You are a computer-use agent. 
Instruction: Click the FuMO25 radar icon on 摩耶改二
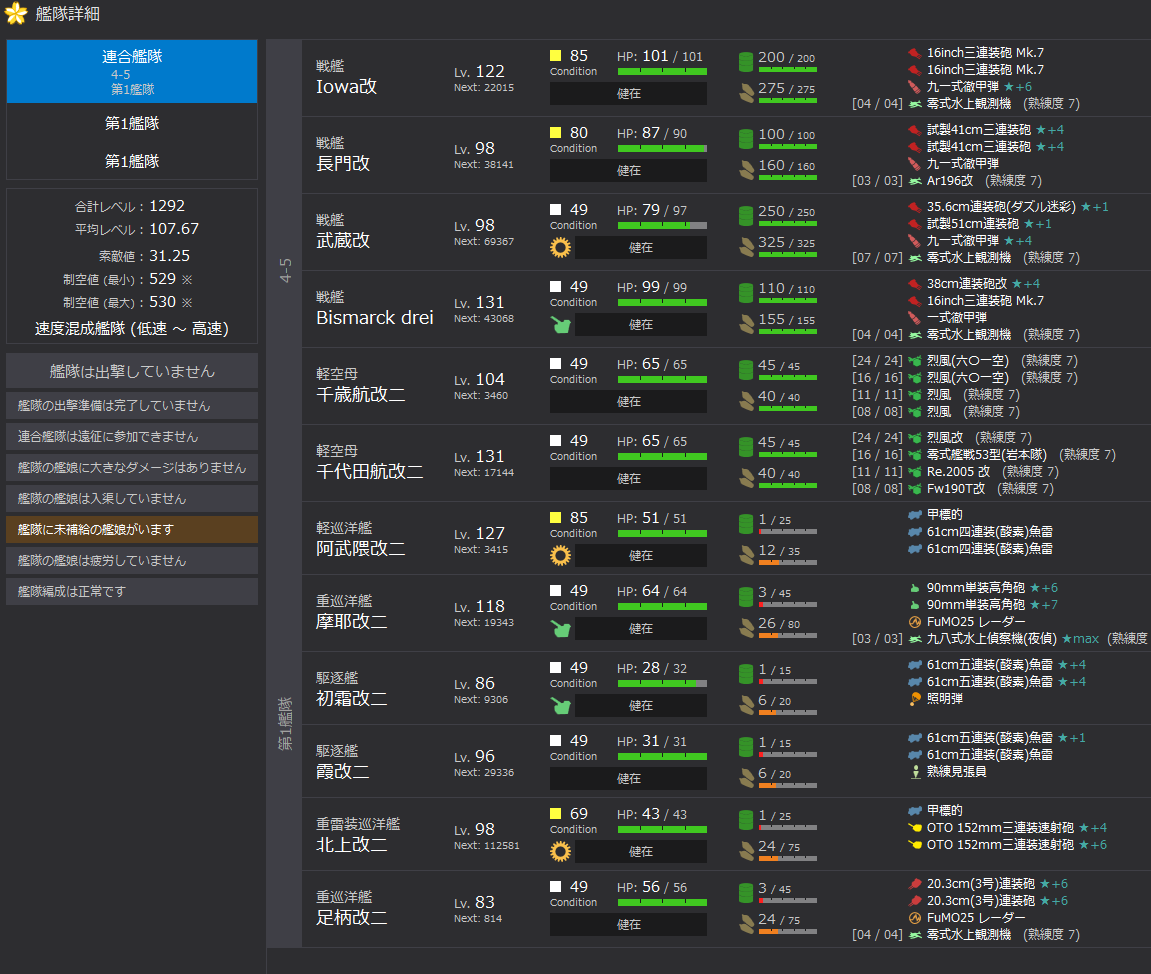click(914, 621)
